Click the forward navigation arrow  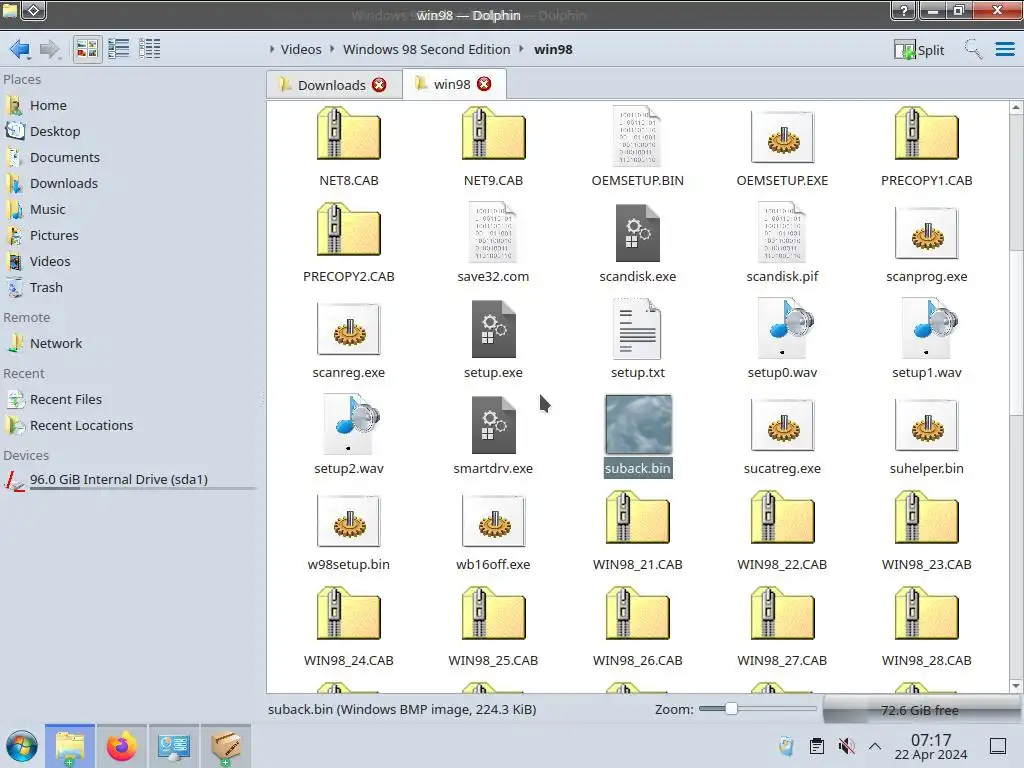[50, 49]
